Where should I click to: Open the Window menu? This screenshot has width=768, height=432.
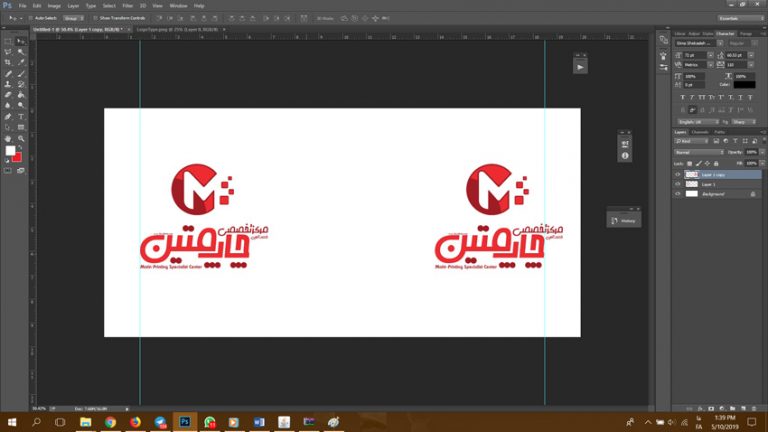pyautogui.click(x=178, y=6)
